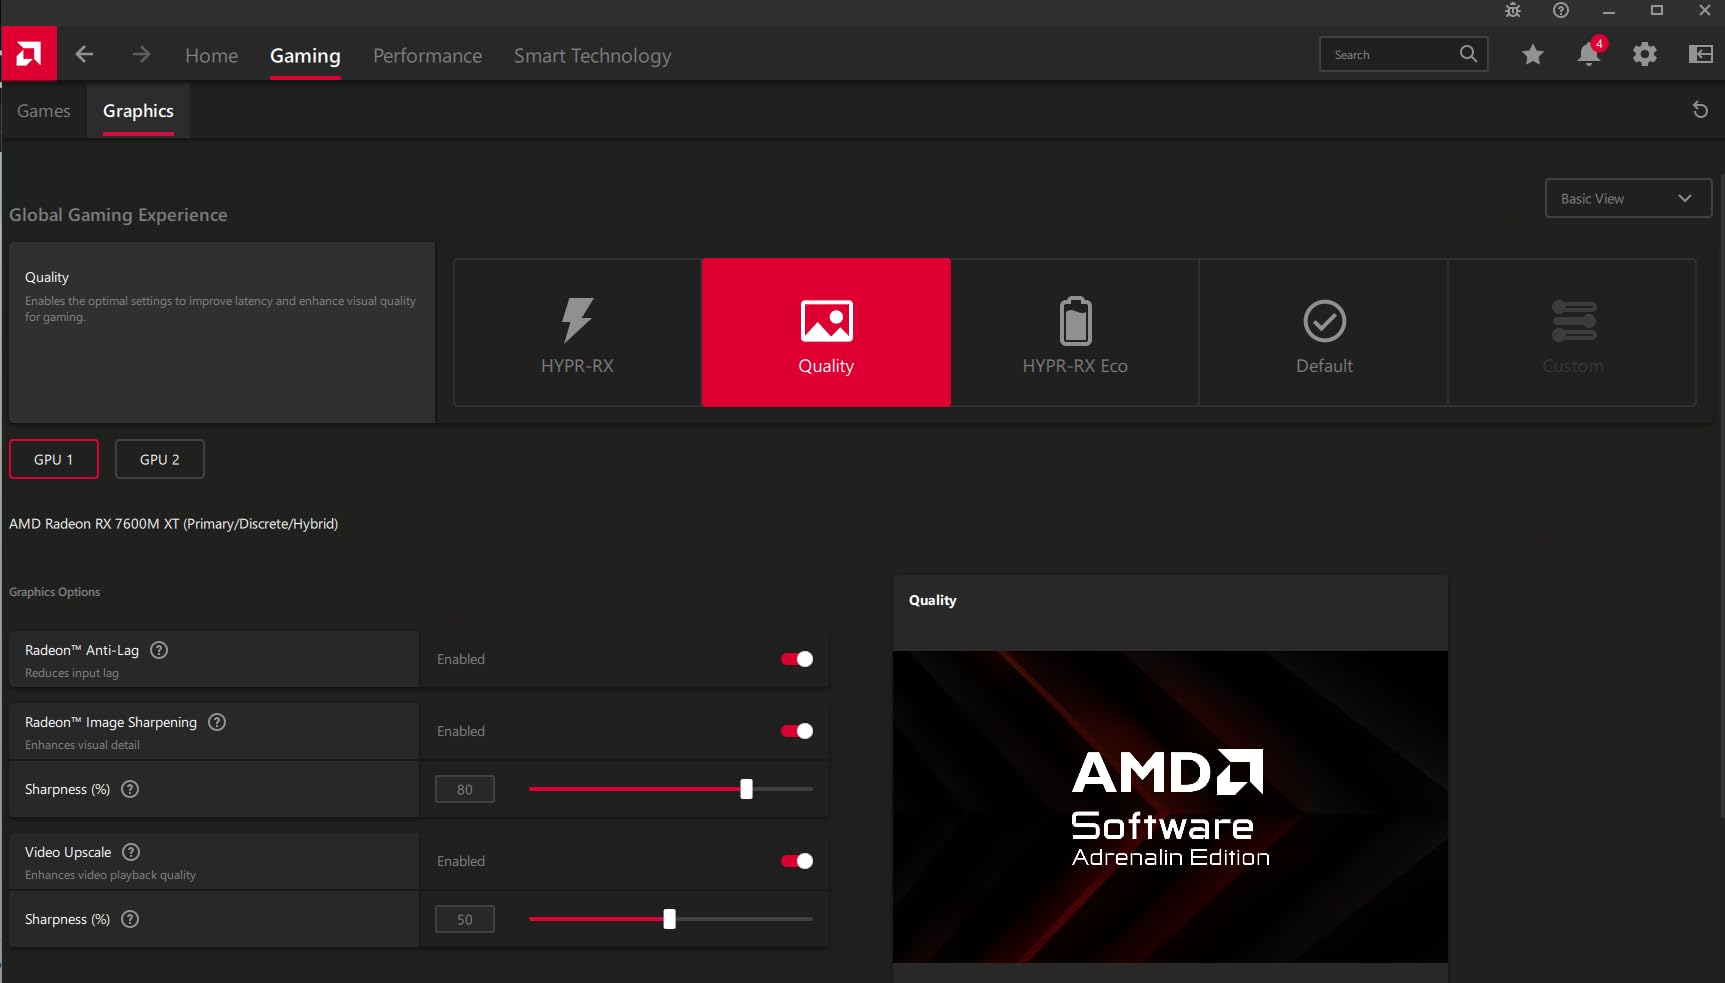Click the Image Sharpening sharpness slider handle
Image resolution: width=1725 pixels, height=983 pixels.
click(x=746, y=789)
